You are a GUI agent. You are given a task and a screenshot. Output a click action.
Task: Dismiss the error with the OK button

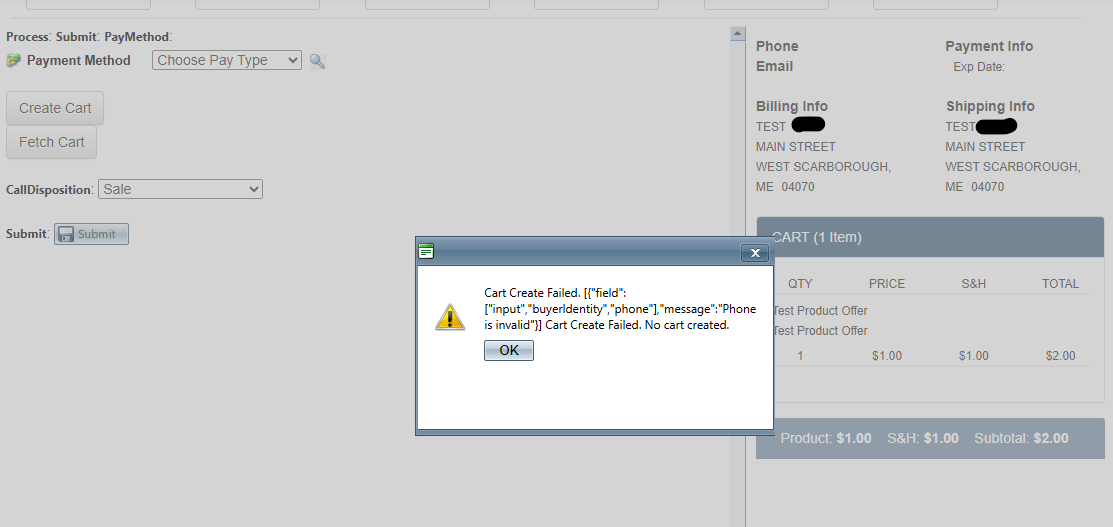(508, 350)
